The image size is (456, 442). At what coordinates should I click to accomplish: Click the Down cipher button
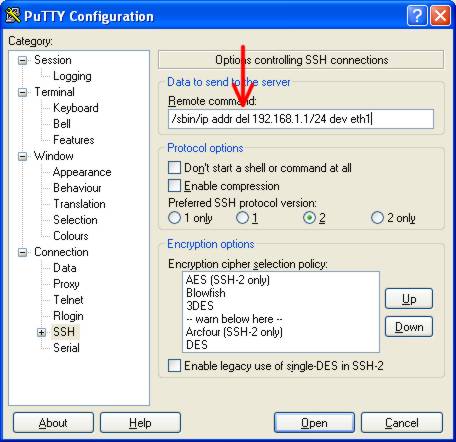pyautogui.click(x=409, y=327)
